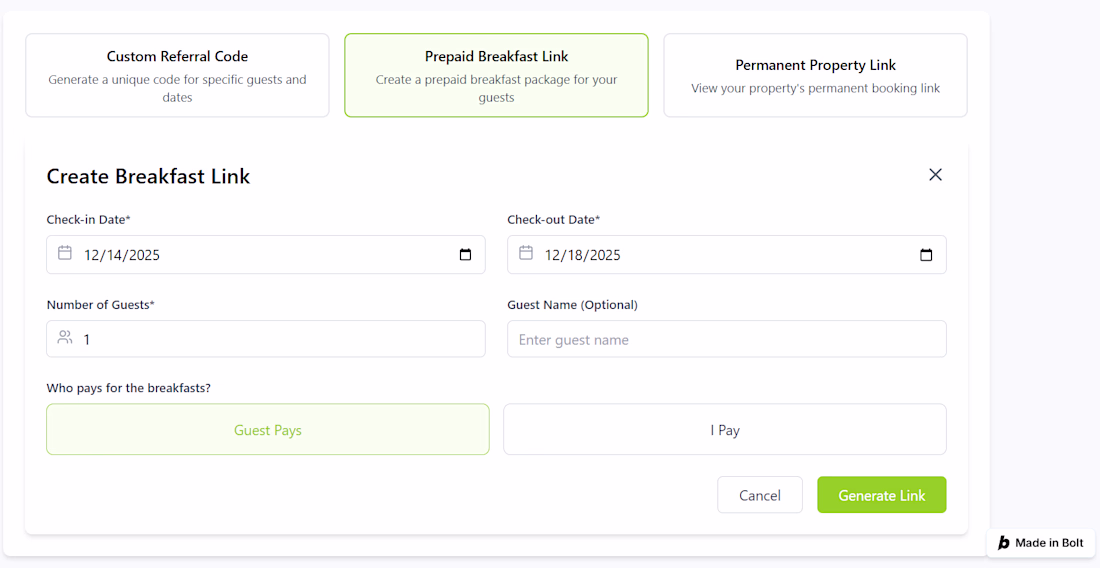The width and height of the screenshot is (1100, 568).
Task: Open the check-in date picker
Action: tap(465, 255)
